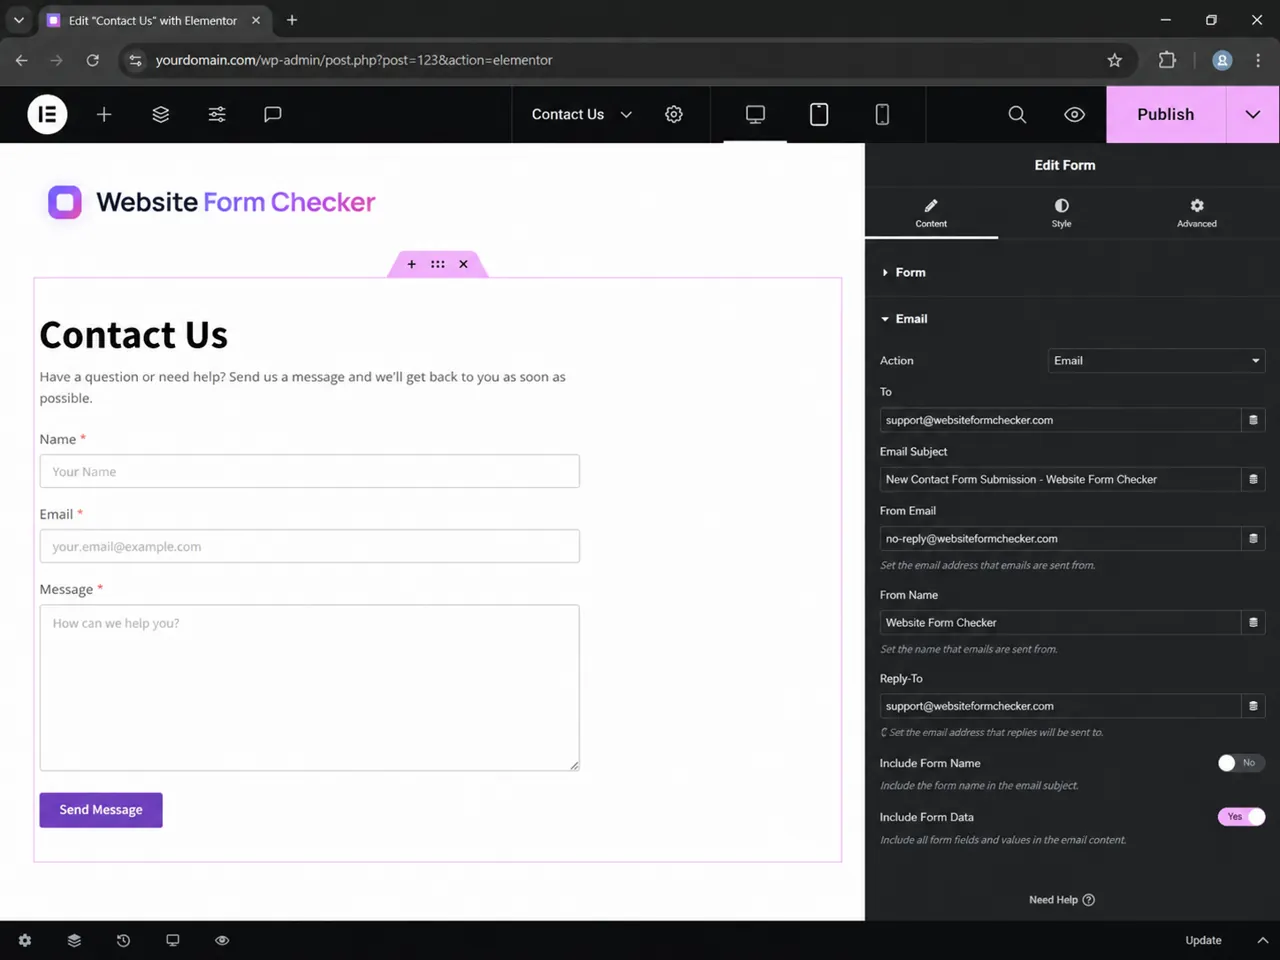Click the browser address bar URL
The image size is (1280, 960).
click(354, 60)
